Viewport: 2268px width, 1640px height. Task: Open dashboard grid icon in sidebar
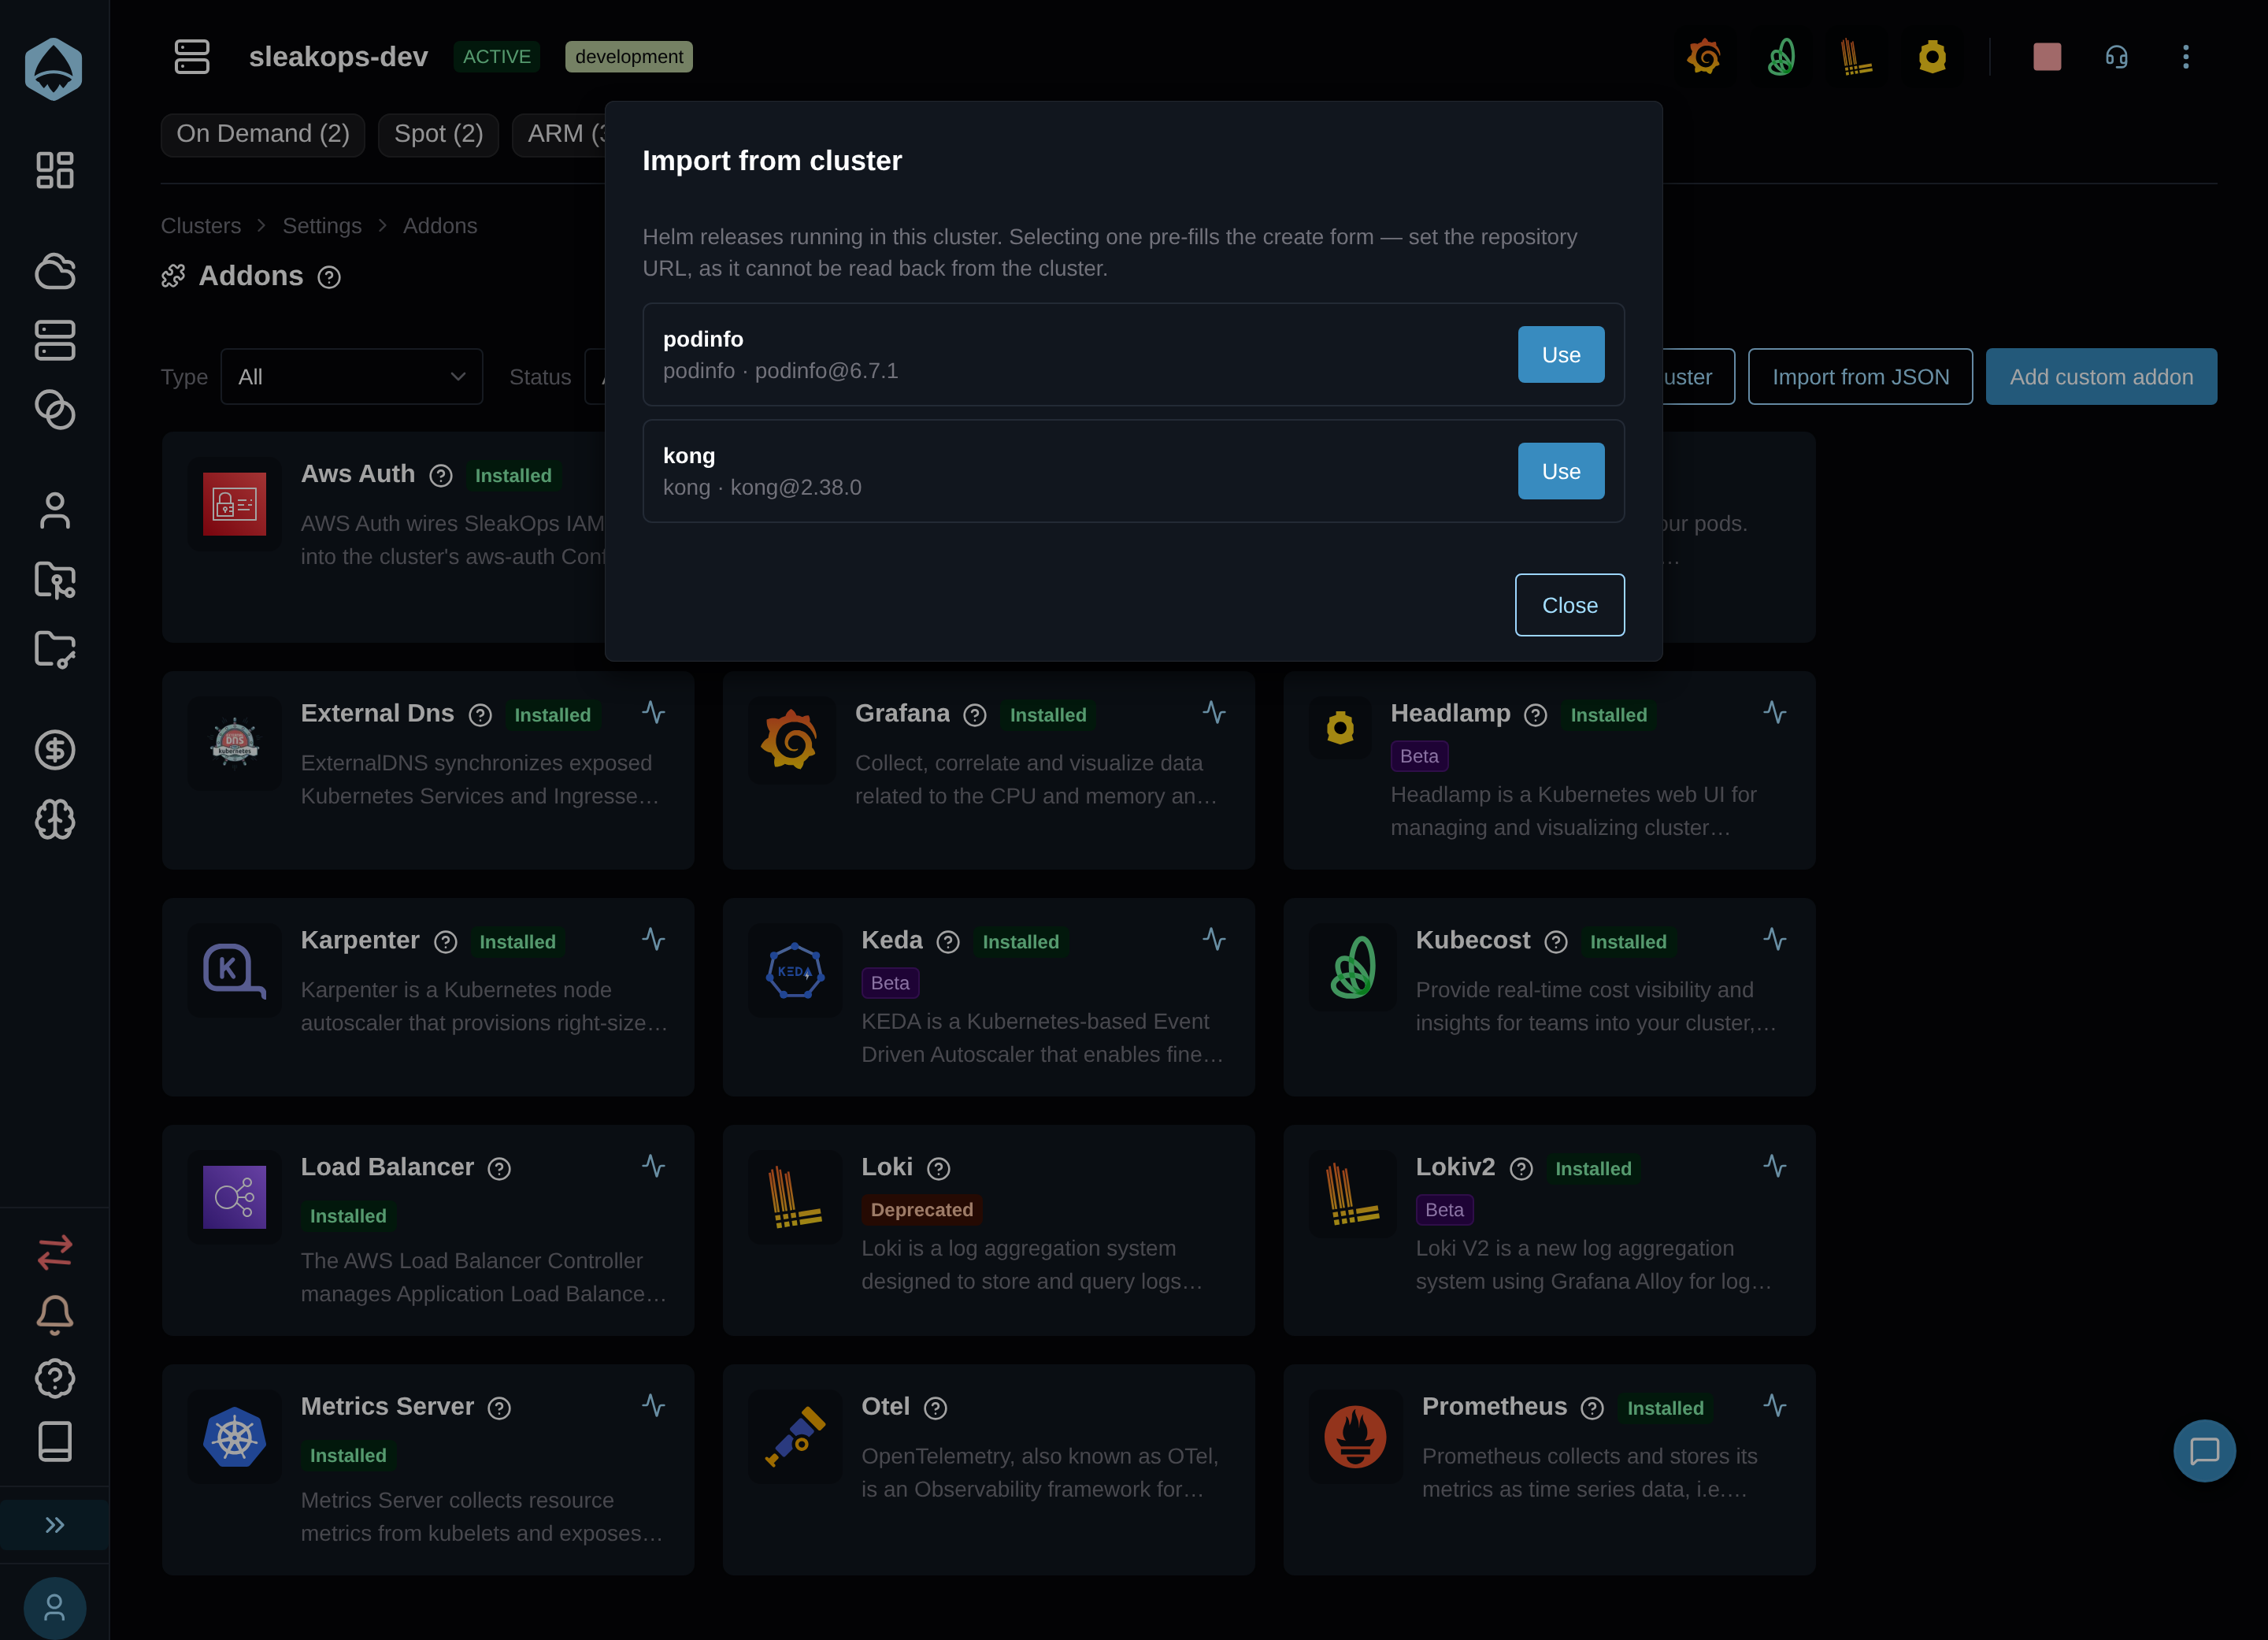[54, 170]
